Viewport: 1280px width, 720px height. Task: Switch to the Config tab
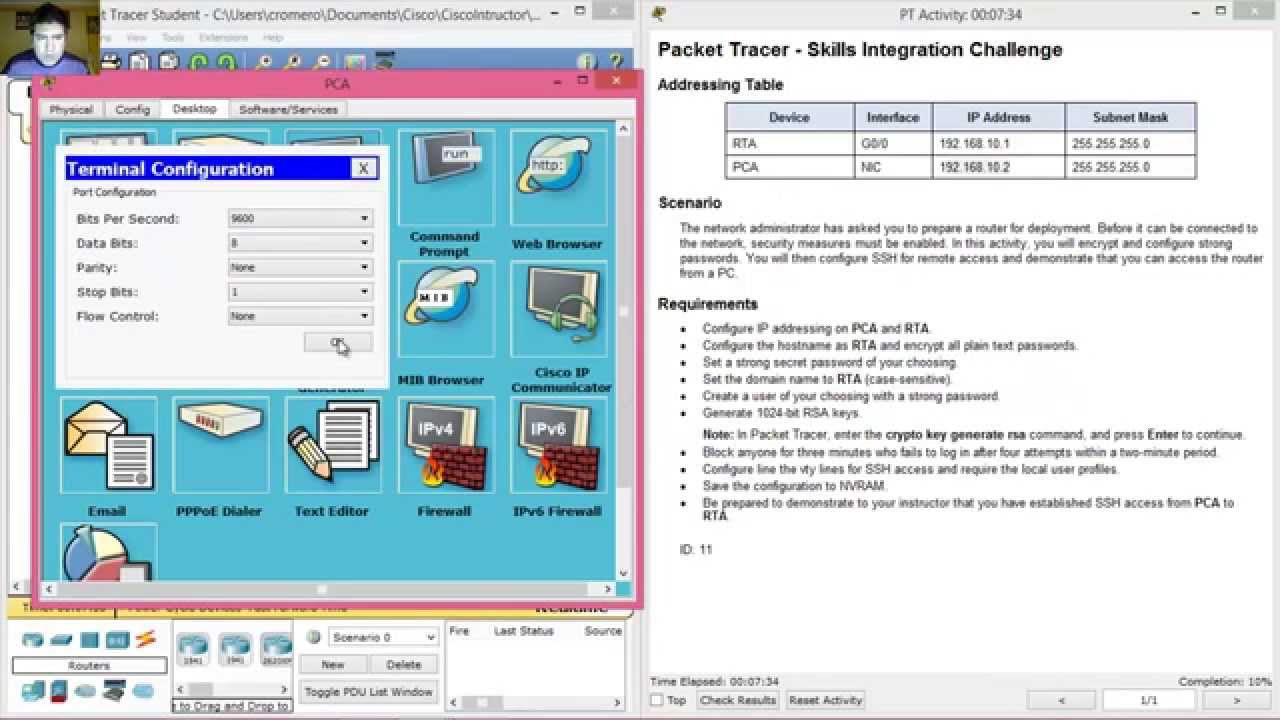tap(132, 110)
